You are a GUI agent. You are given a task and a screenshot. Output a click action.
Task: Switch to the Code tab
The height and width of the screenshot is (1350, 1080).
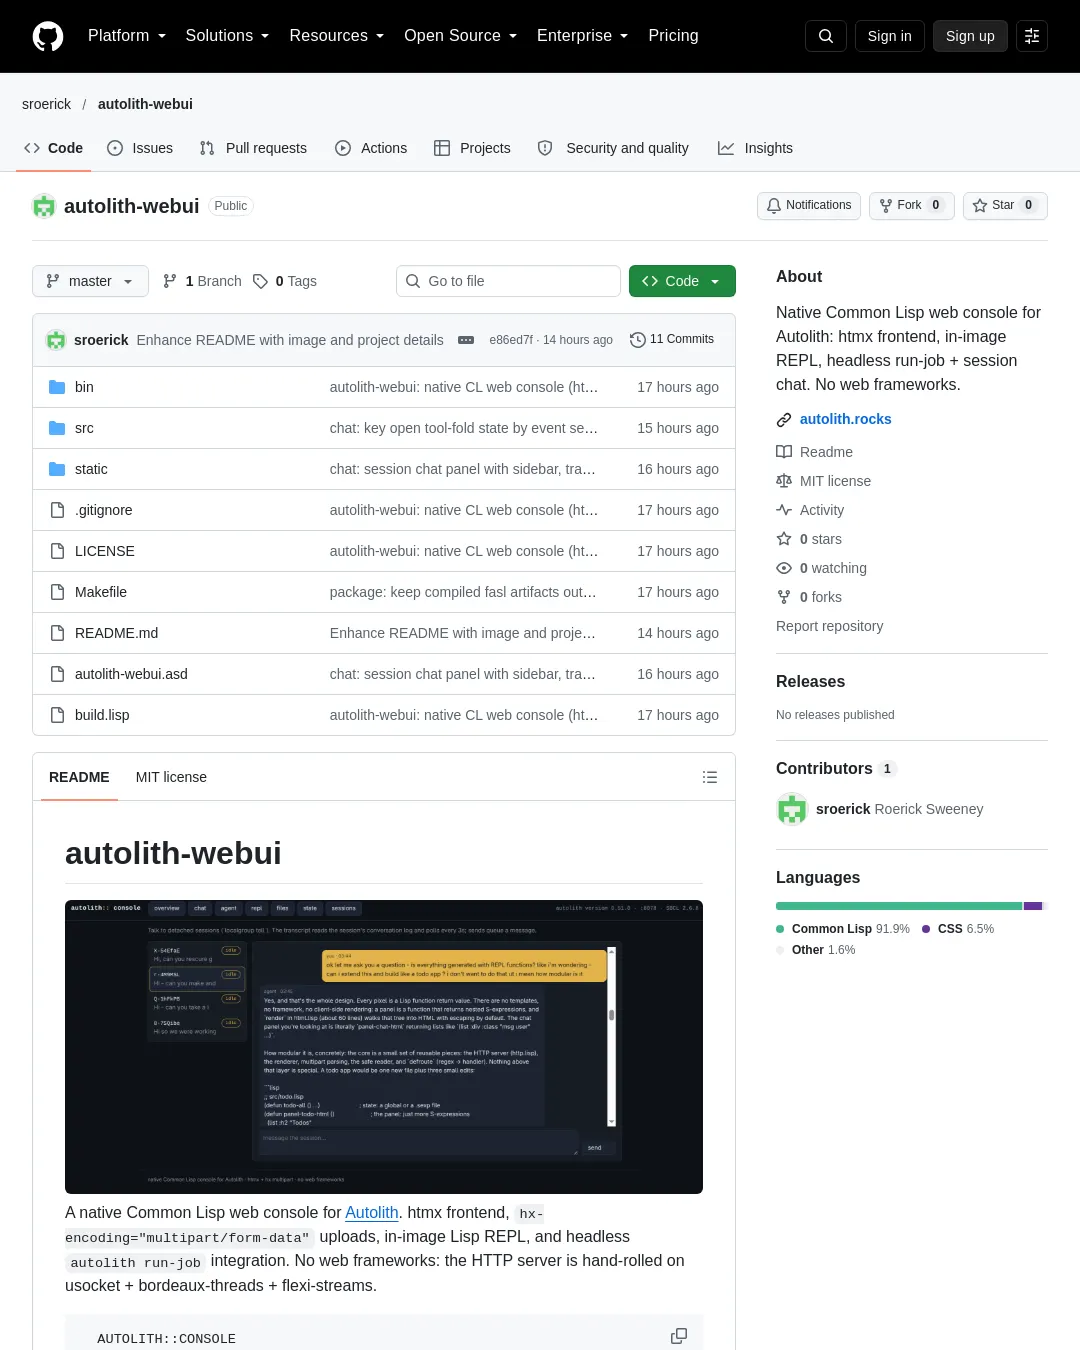tap(53, 148)
